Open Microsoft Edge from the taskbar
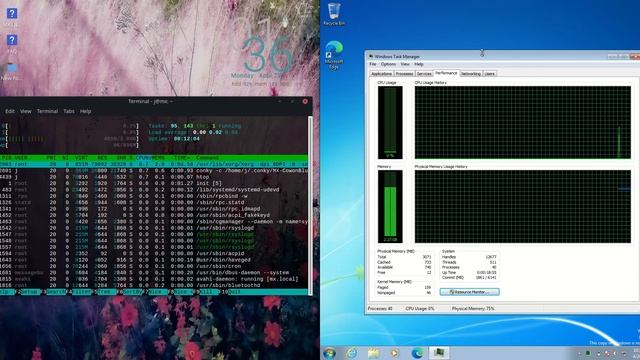Screen dimensions: 640x360 tap(417, 353)
